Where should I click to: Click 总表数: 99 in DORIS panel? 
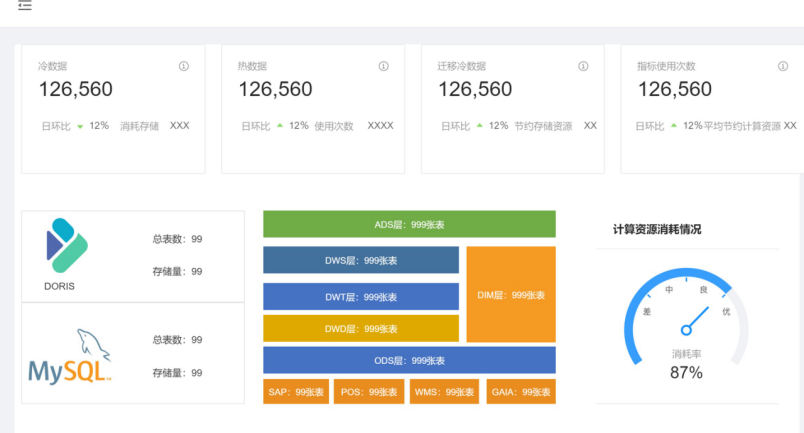coord(177,239)
